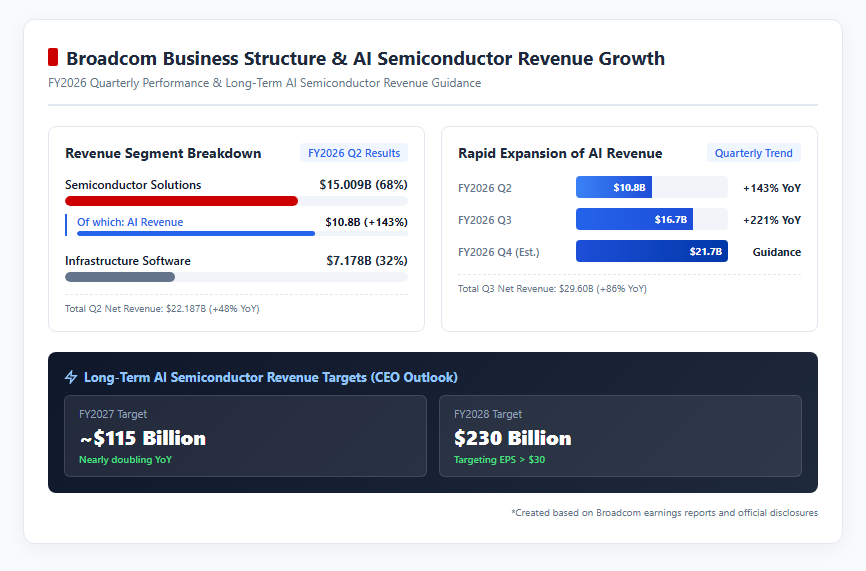Screen dimensions: 866x571
Task: Open the FY2028 Target card
Action: click(620, 436)
